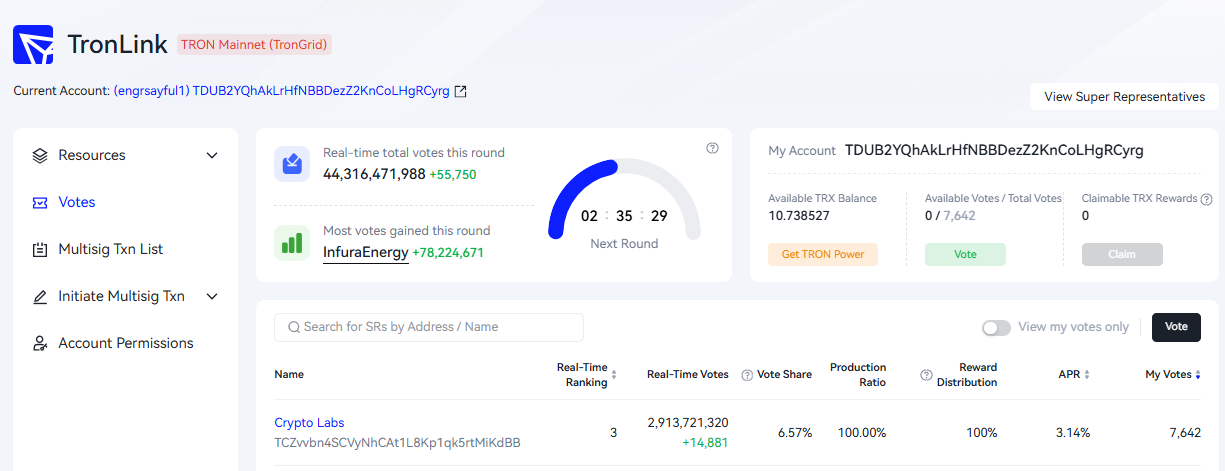
Task: Open help icon in round stats card
Action: (x=712, y=148)
